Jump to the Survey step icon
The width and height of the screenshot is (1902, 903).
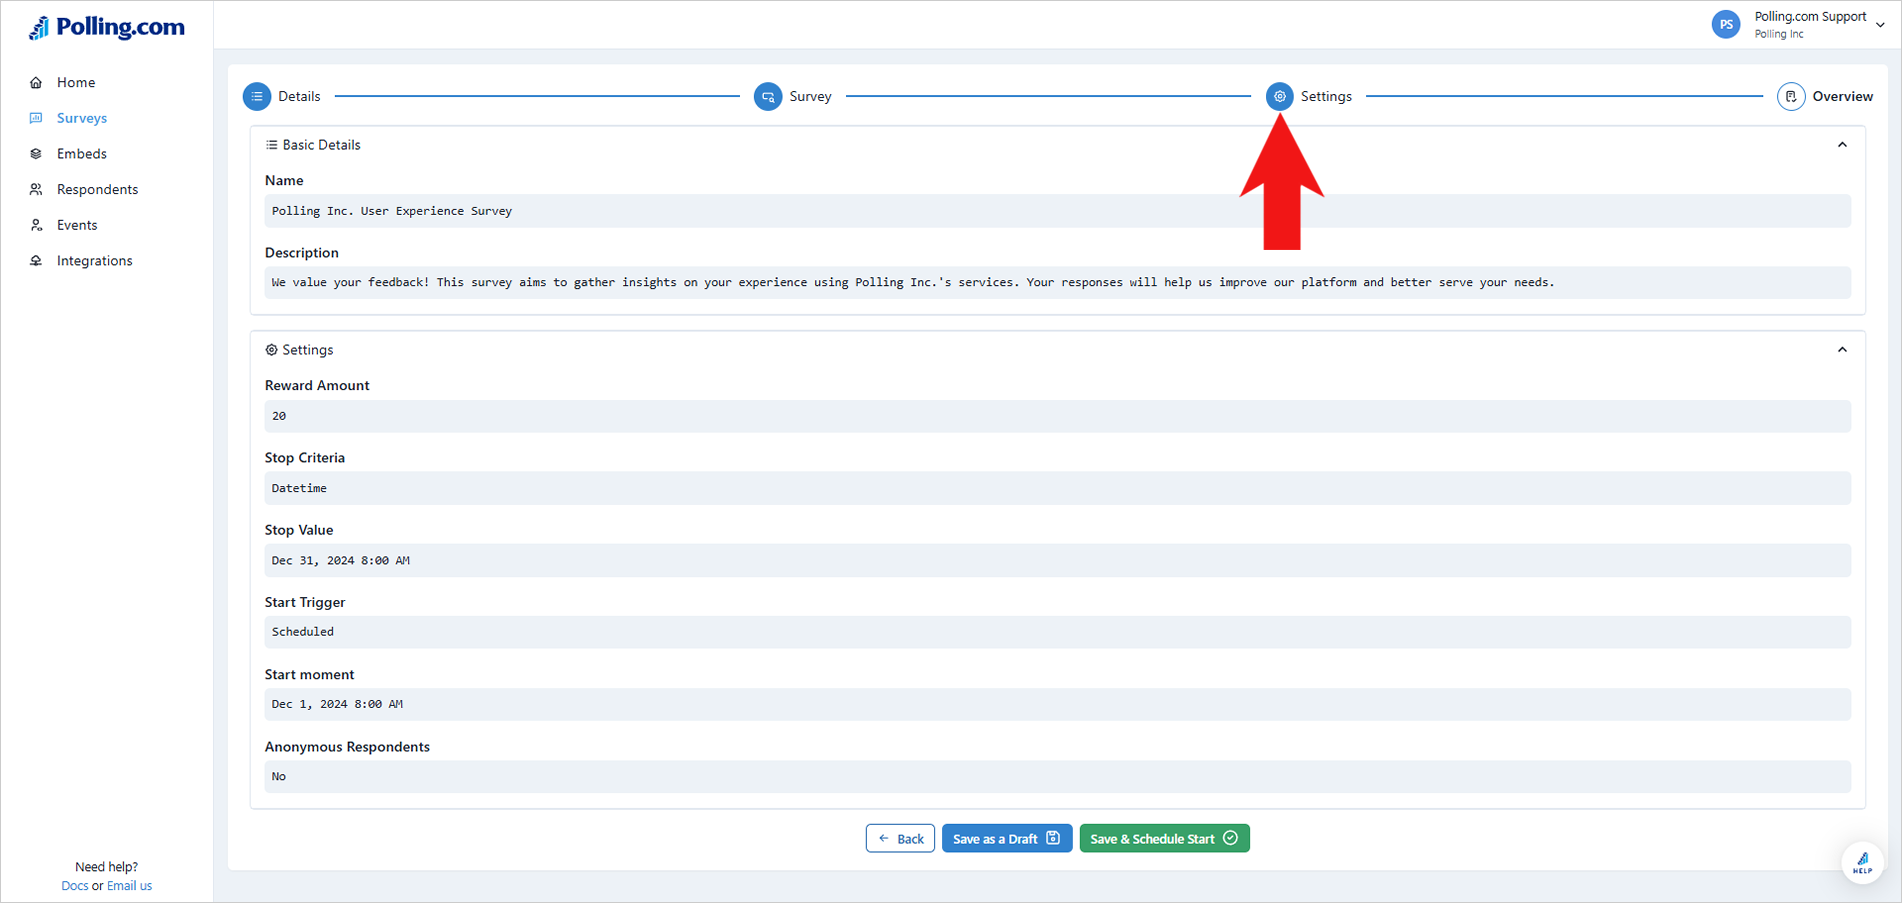point(768,96)
